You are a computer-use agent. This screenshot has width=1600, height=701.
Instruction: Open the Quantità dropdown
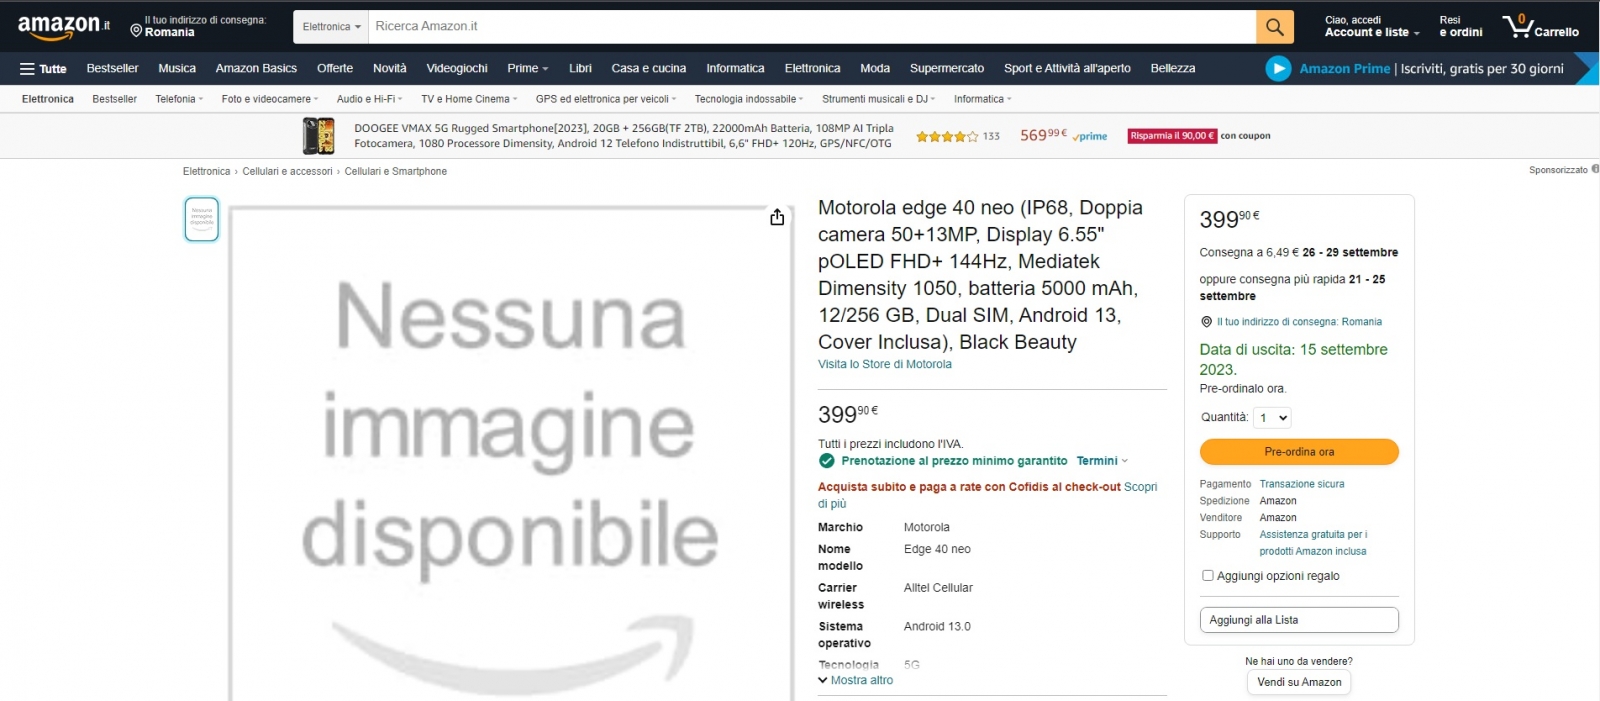tap(1272, 418)
